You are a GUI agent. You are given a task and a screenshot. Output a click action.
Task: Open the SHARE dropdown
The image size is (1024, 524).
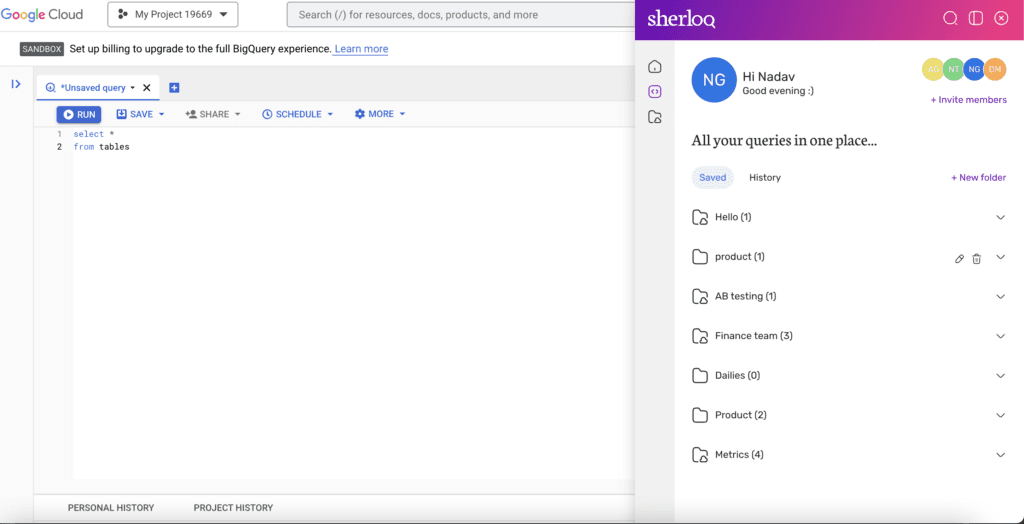[213, 114]
